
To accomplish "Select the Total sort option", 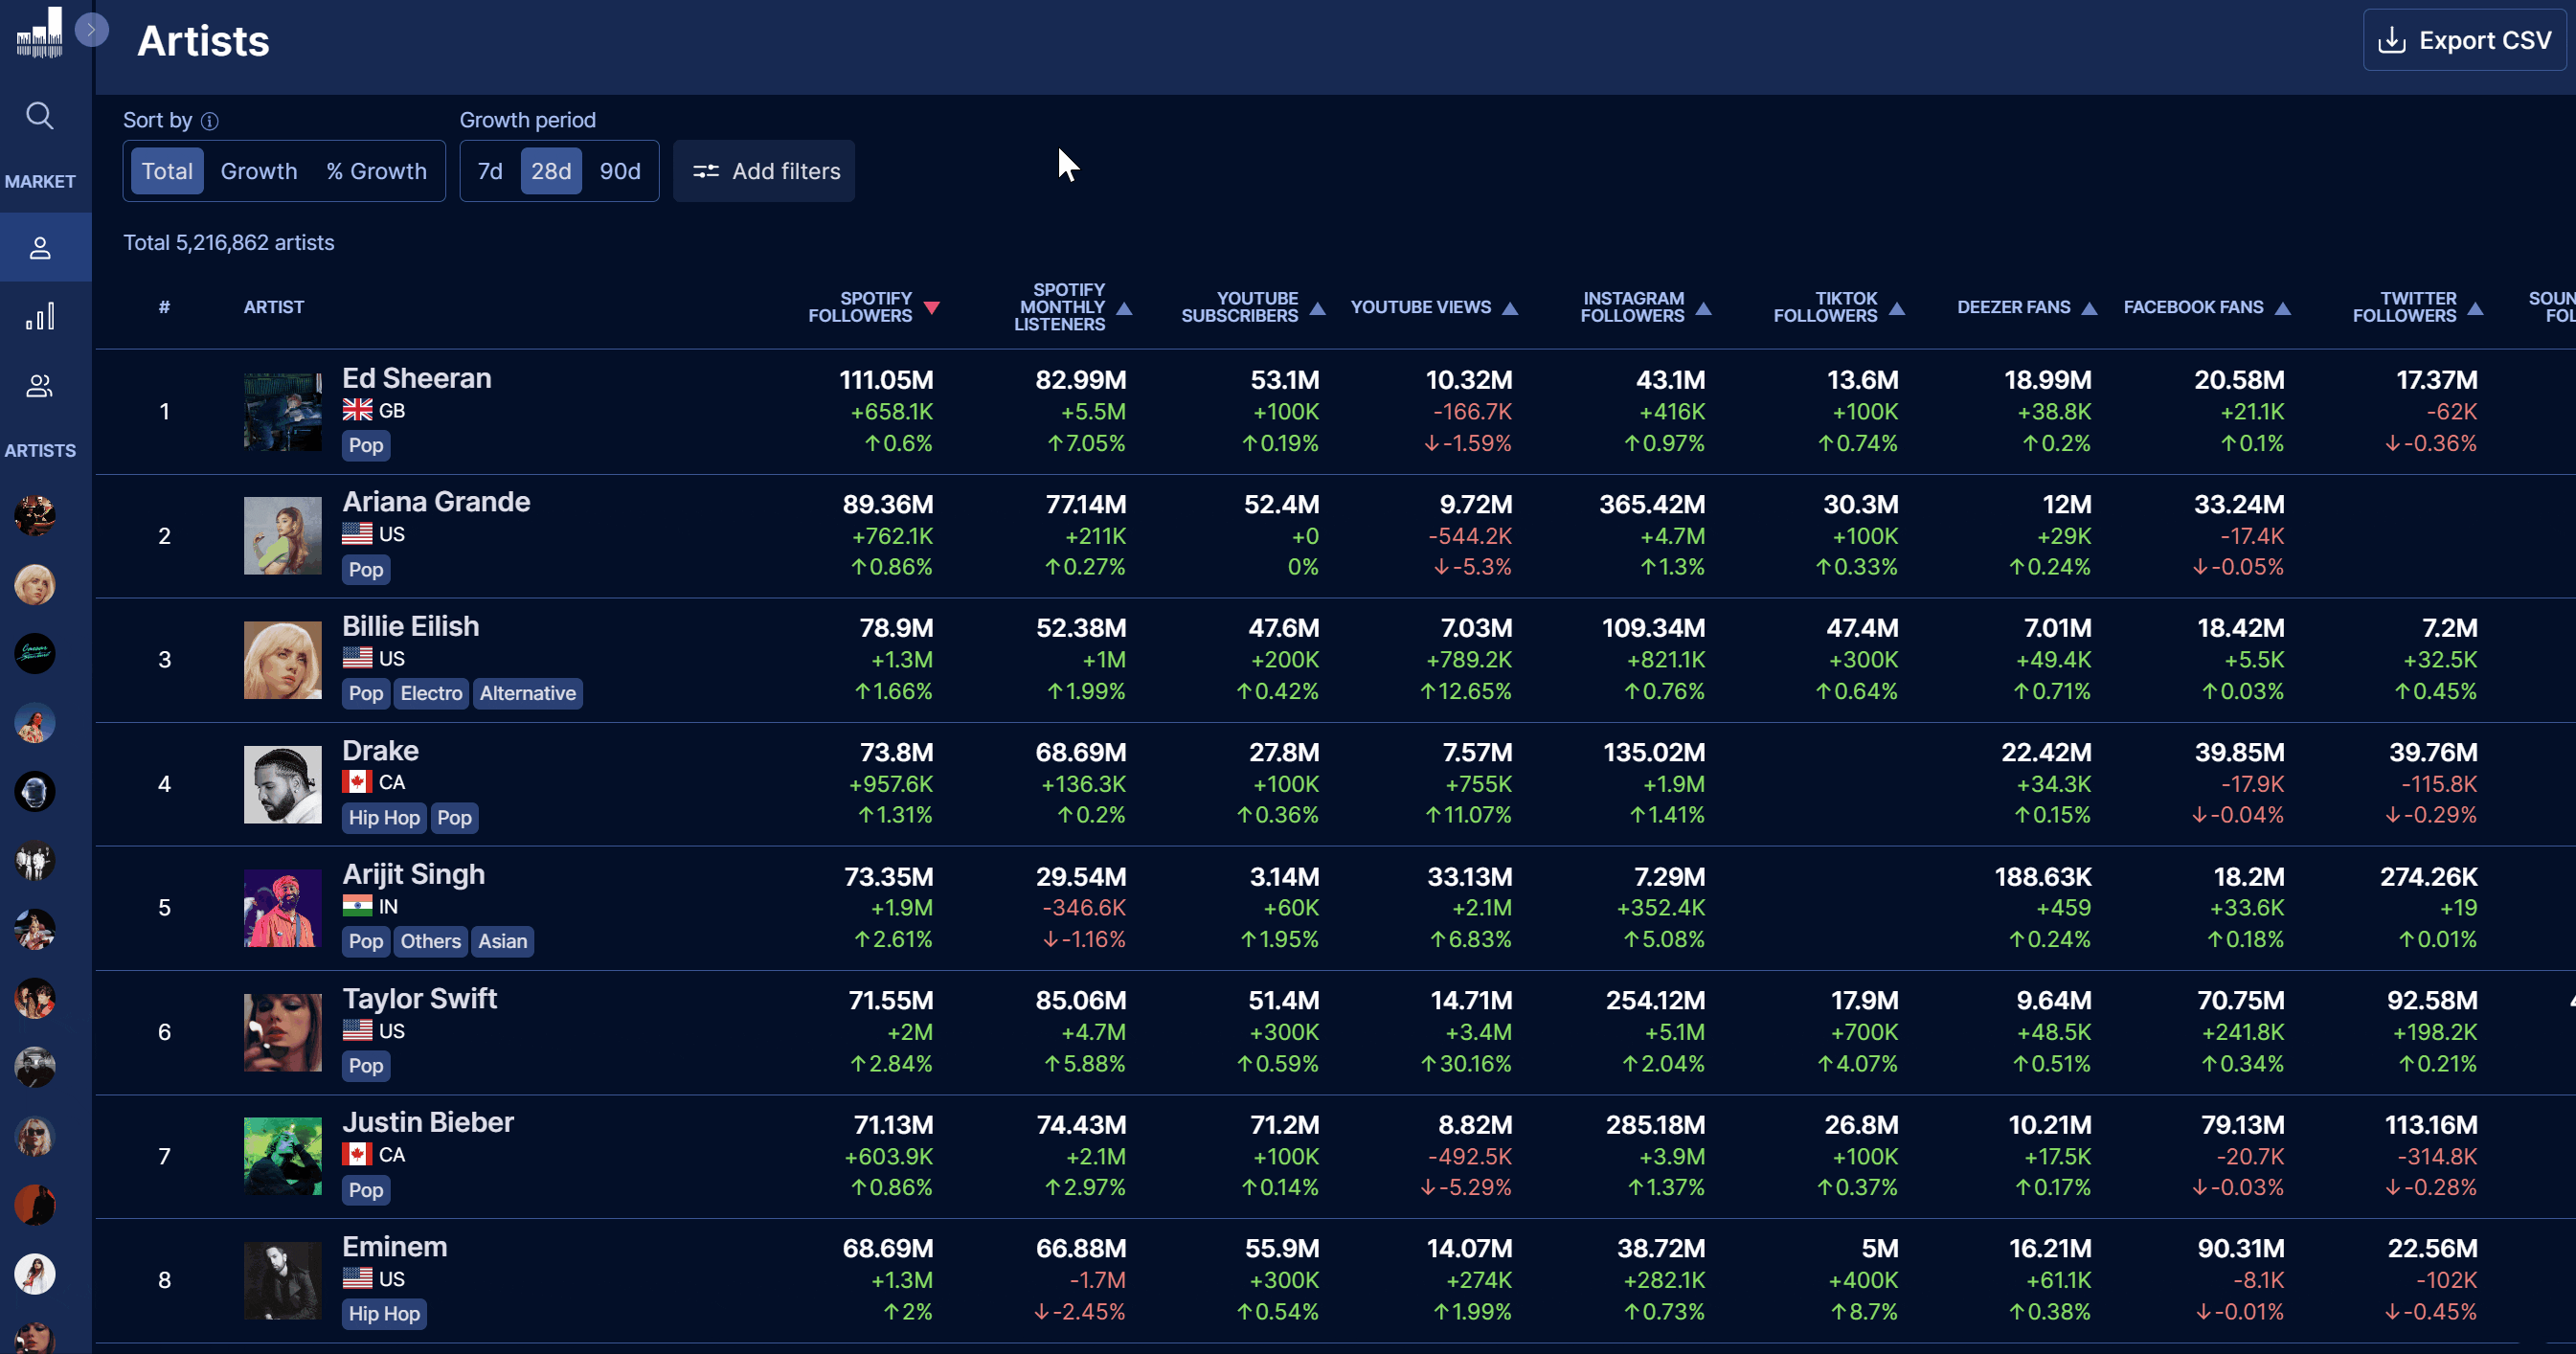I will [167, 171].
